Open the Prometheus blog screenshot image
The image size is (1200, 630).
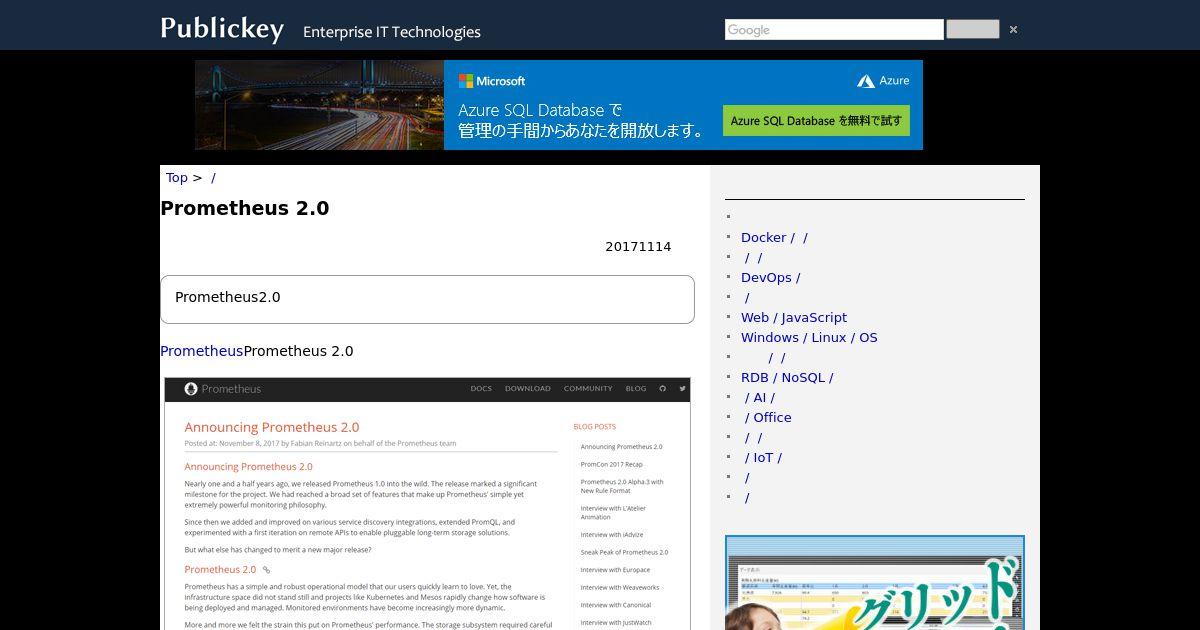[x=427, y=503]
